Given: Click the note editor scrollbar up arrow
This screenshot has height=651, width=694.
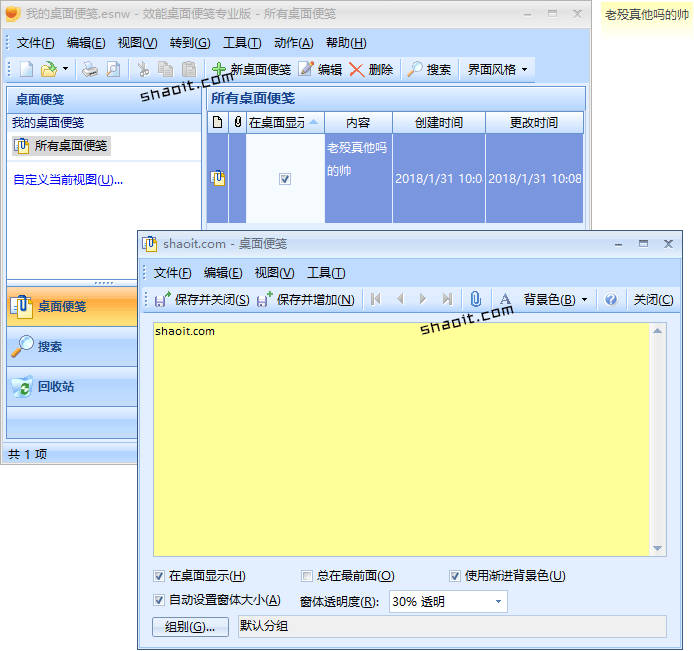Looking at the screenshot, I should 658,331.
